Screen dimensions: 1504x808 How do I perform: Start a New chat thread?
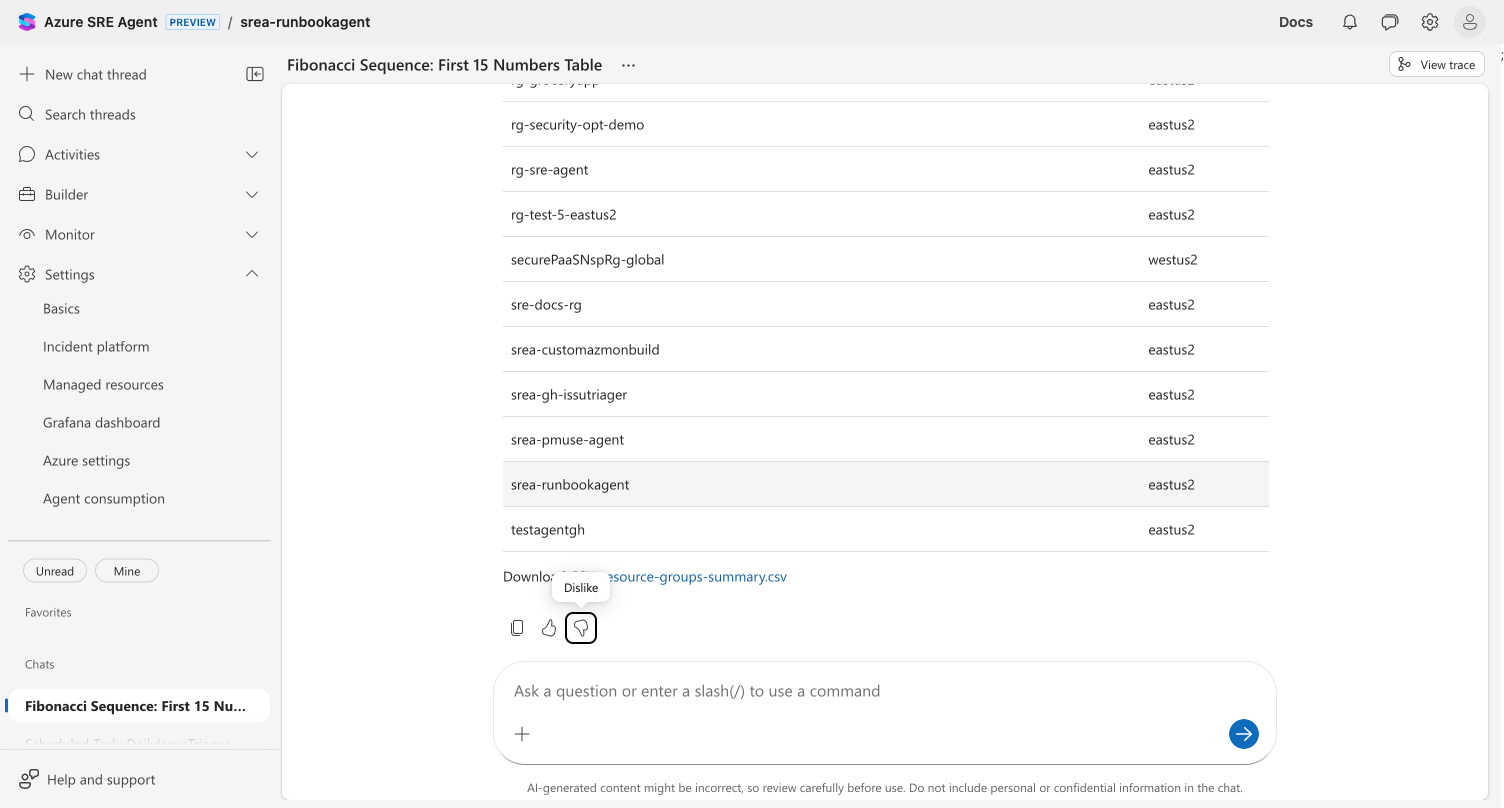(96, 74)
